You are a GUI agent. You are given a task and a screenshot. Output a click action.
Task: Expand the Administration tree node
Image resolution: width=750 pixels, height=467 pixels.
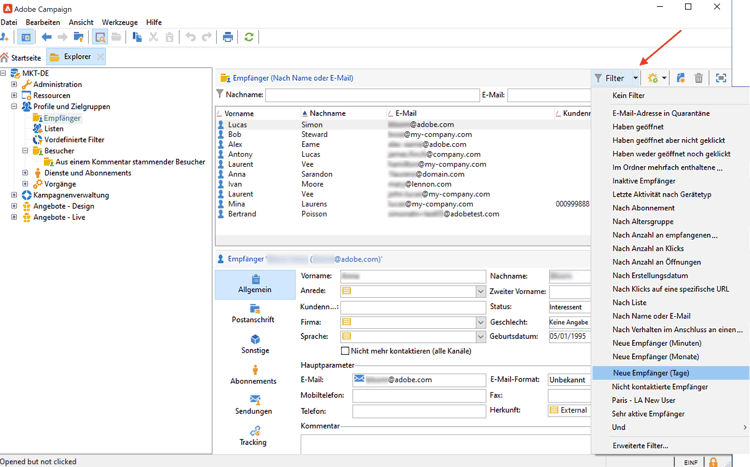pos(14,85)
